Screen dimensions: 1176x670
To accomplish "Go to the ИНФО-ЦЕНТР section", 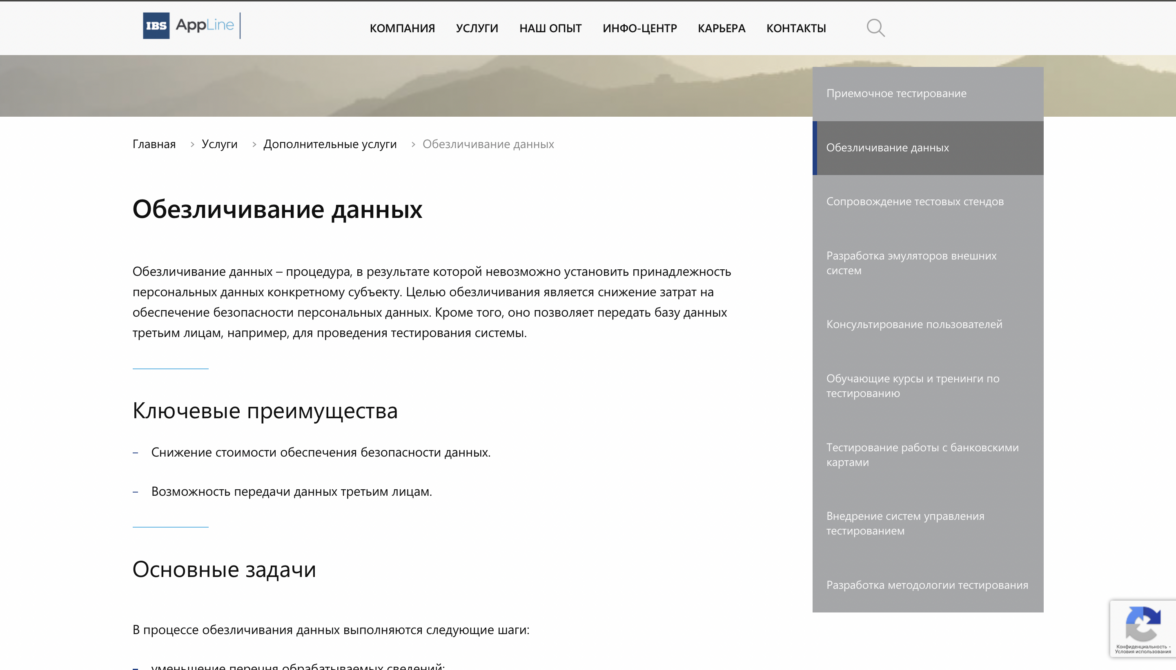I will pos(640,29).
